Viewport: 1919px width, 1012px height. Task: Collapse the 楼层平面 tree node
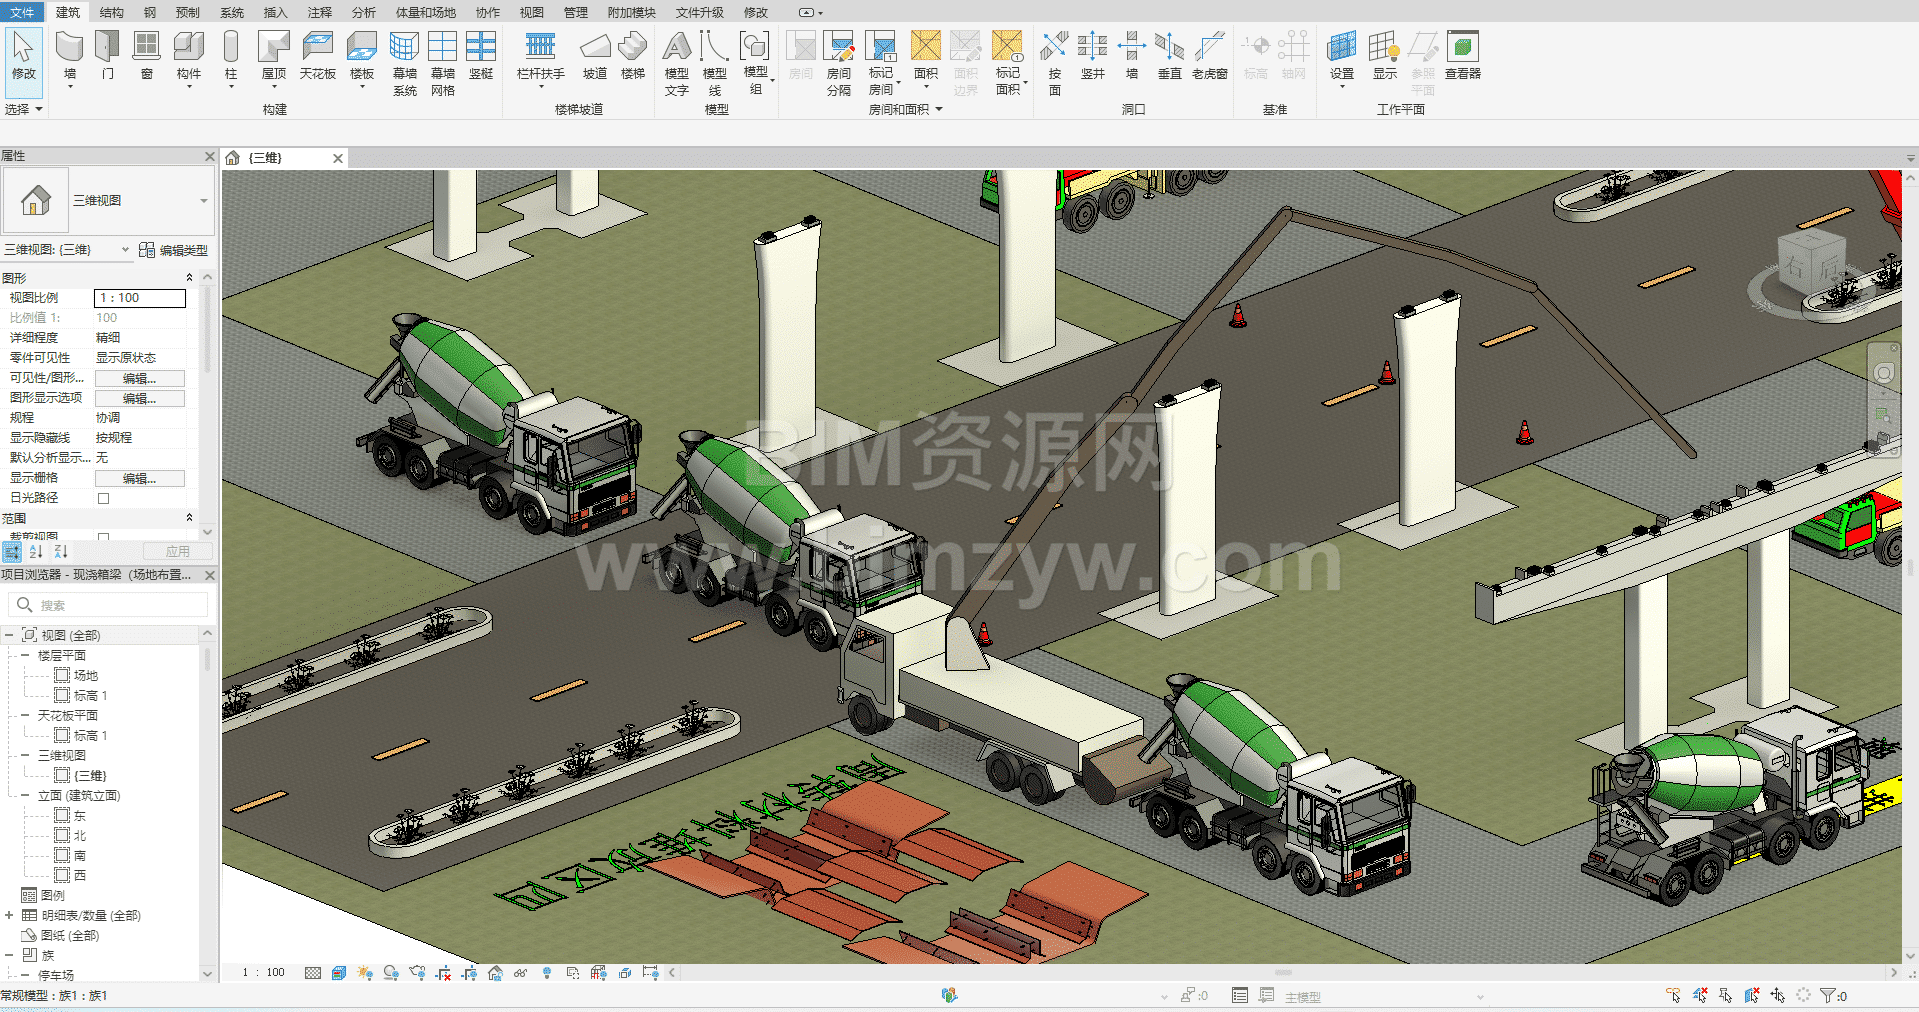pyautogui.click(x=25, y=656)
